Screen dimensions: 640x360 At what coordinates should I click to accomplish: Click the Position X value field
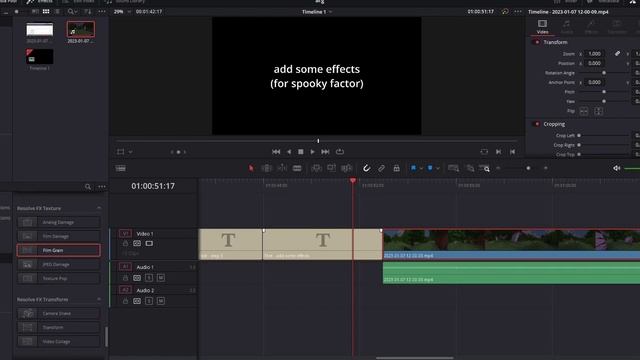point(594,63)
